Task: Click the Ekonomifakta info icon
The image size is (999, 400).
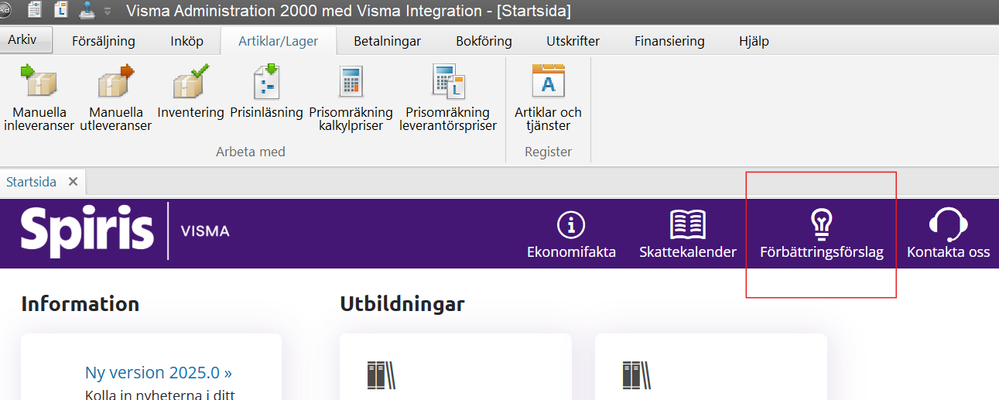Action: (x=571, y=225)
